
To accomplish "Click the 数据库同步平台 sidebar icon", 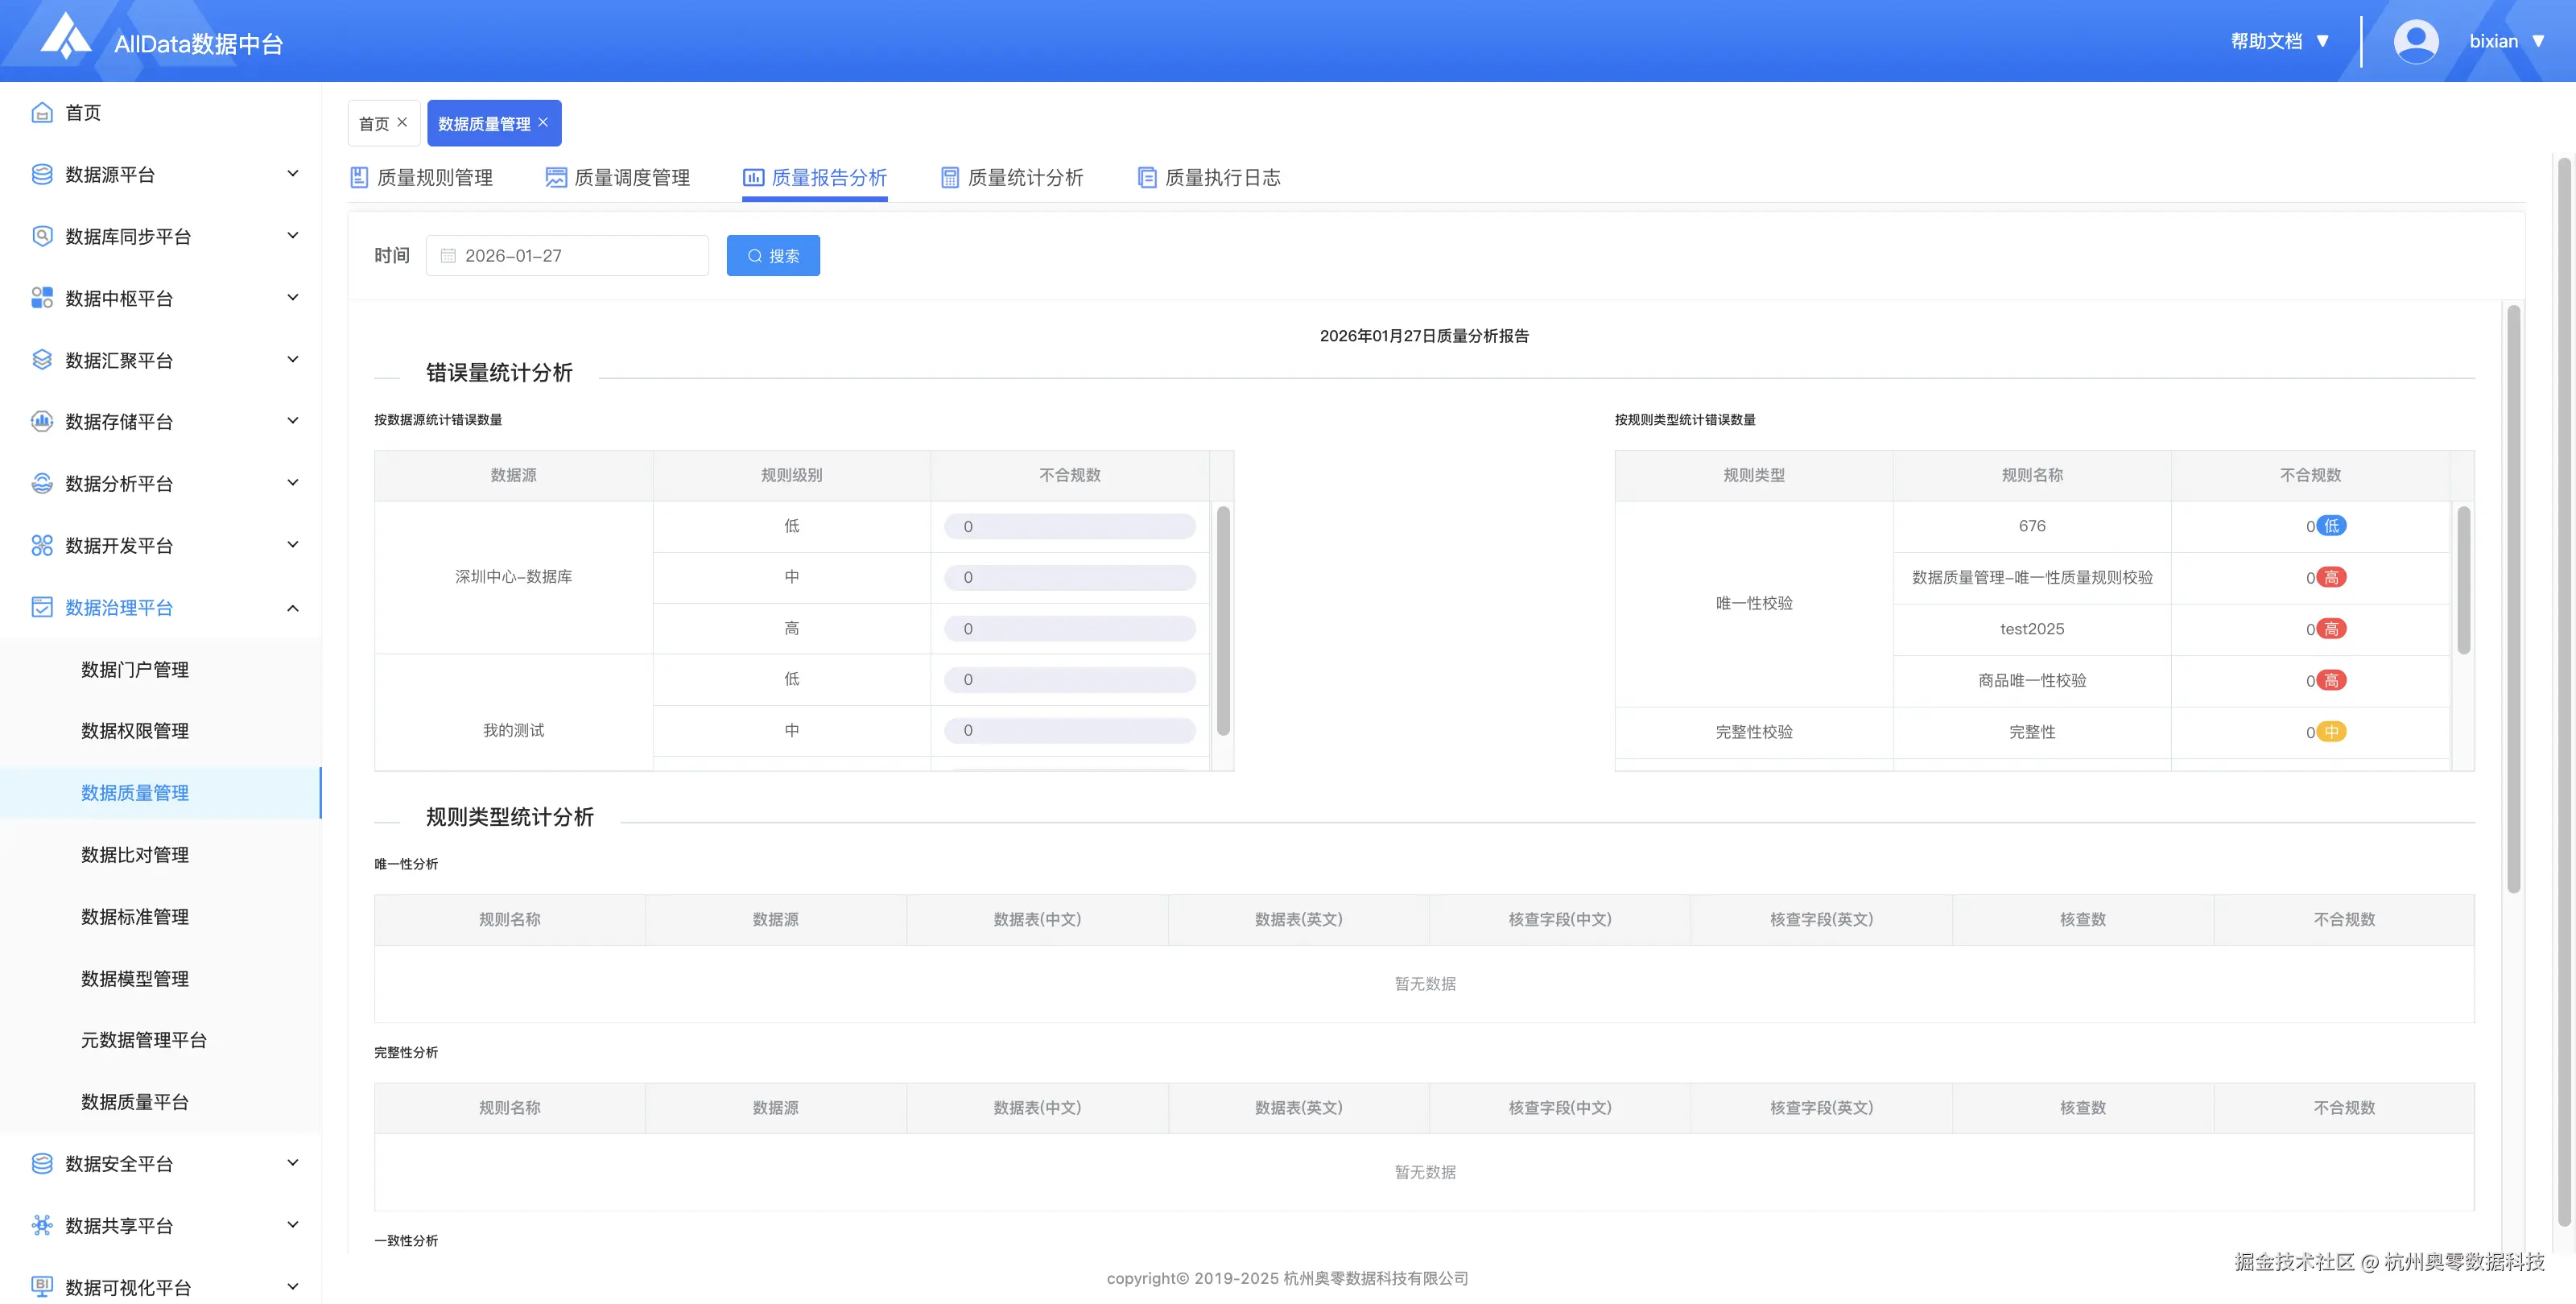I will click(x=42, y=237).
